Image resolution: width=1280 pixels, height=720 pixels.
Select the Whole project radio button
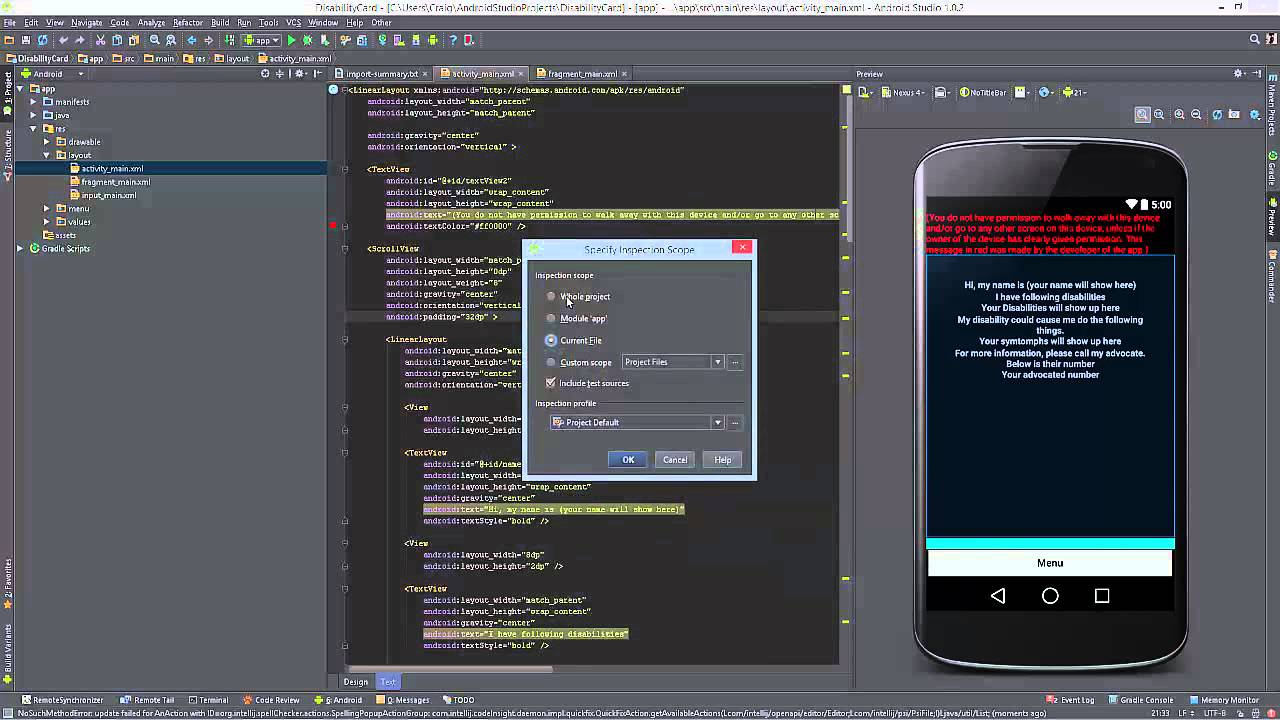click(x=551, y=296)
